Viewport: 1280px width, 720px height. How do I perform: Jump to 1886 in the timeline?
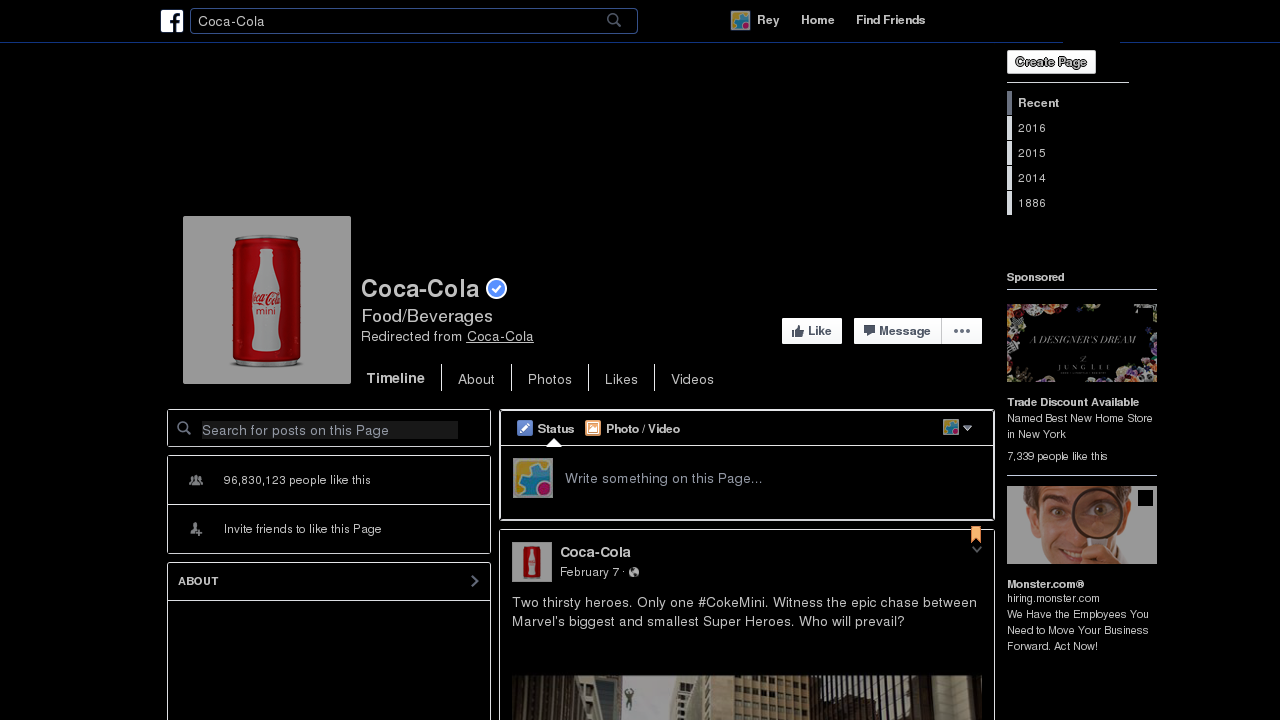point(1032,203)
